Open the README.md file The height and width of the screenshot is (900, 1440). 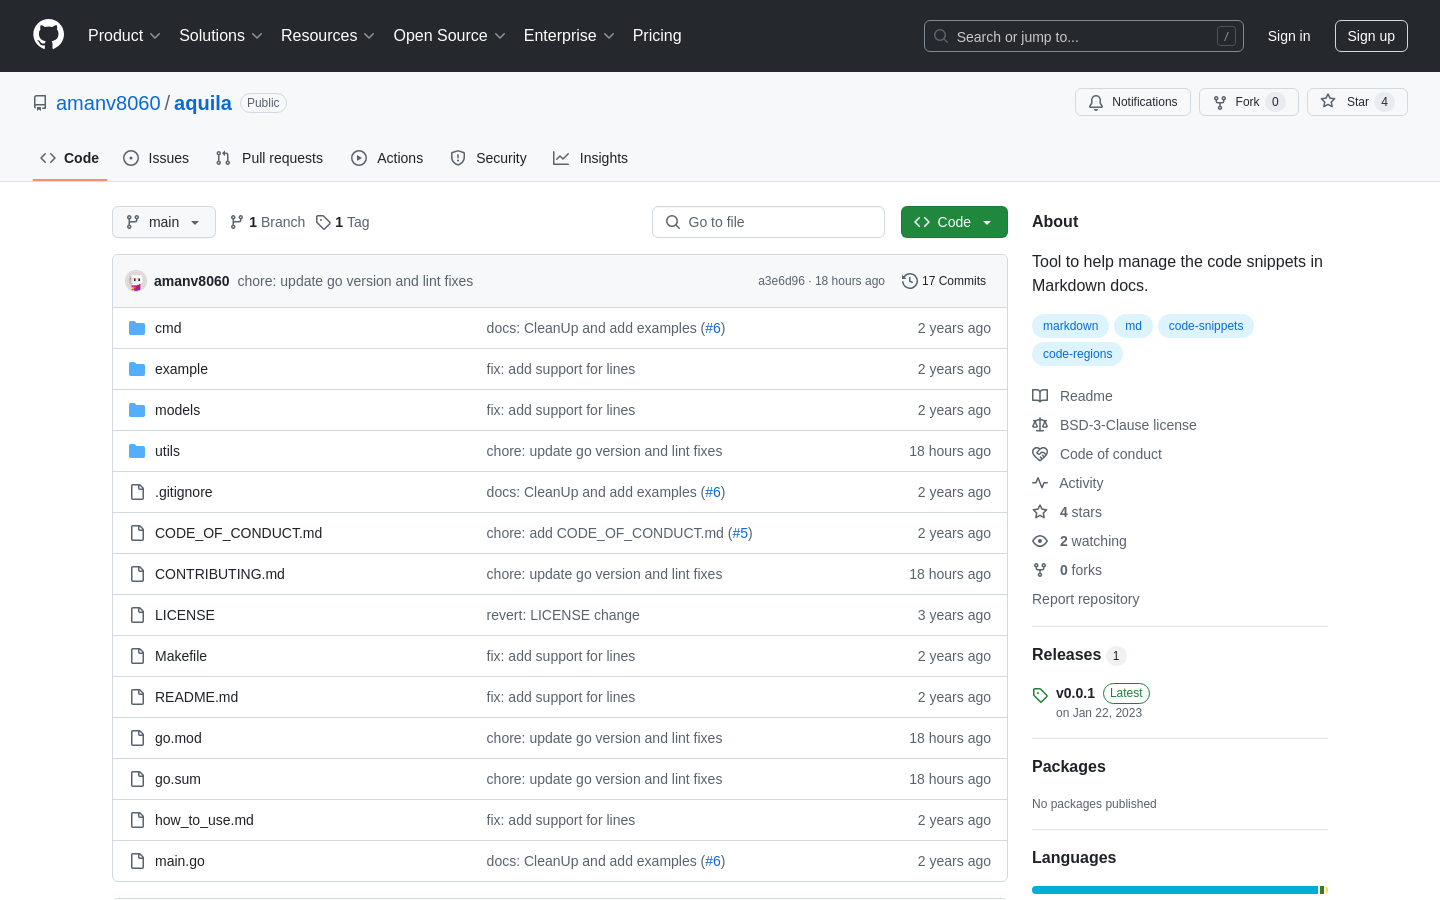coord(196,697)
